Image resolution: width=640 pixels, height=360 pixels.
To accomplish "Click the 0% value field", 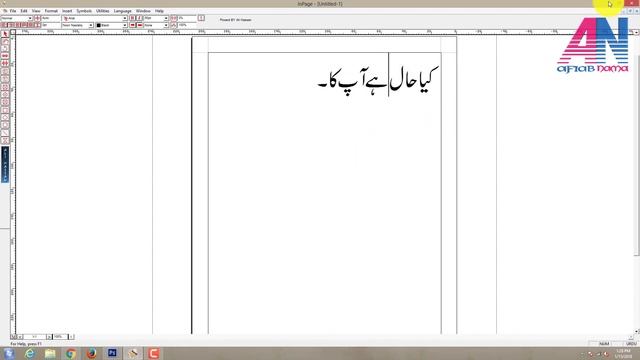I will (187, 18).
